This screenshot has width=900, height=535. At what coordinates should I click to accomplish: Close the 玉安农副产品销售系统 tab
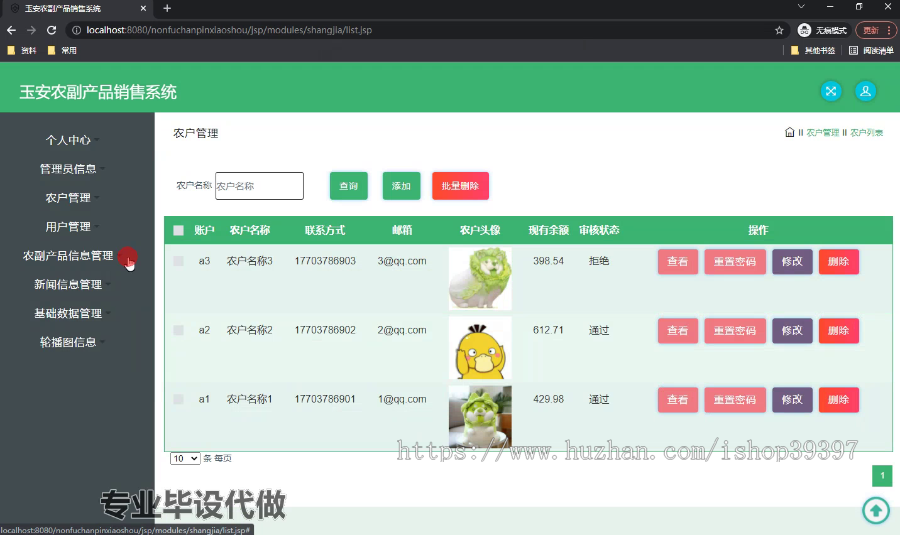143,9
